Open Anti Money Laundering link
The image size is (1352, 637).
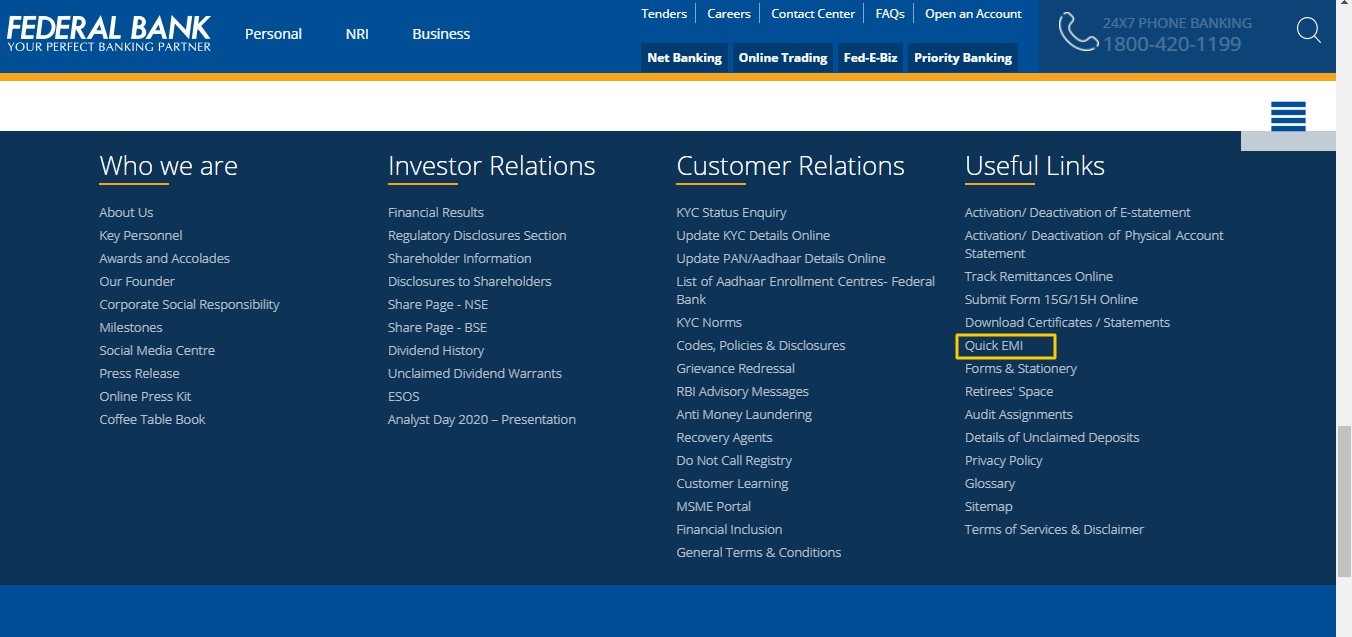tap(744, 414)
